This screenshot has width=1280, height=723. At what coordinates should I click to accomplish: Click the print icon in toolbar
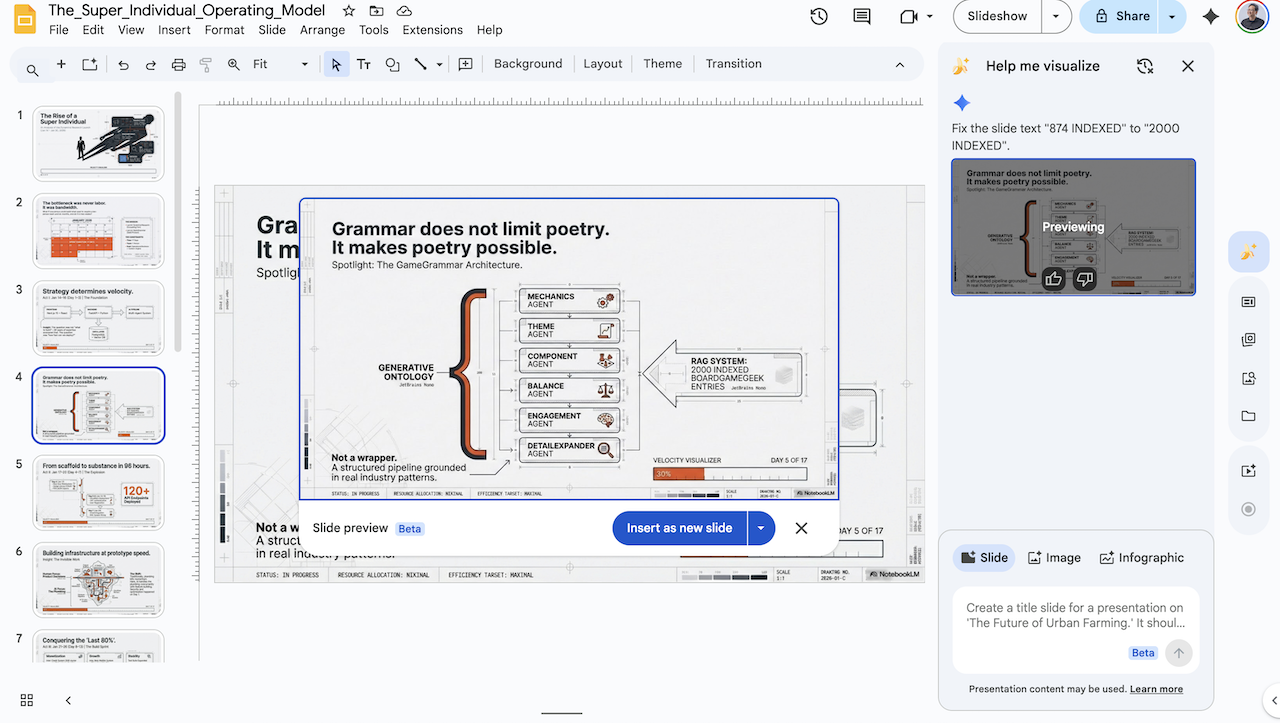[179, 64]
